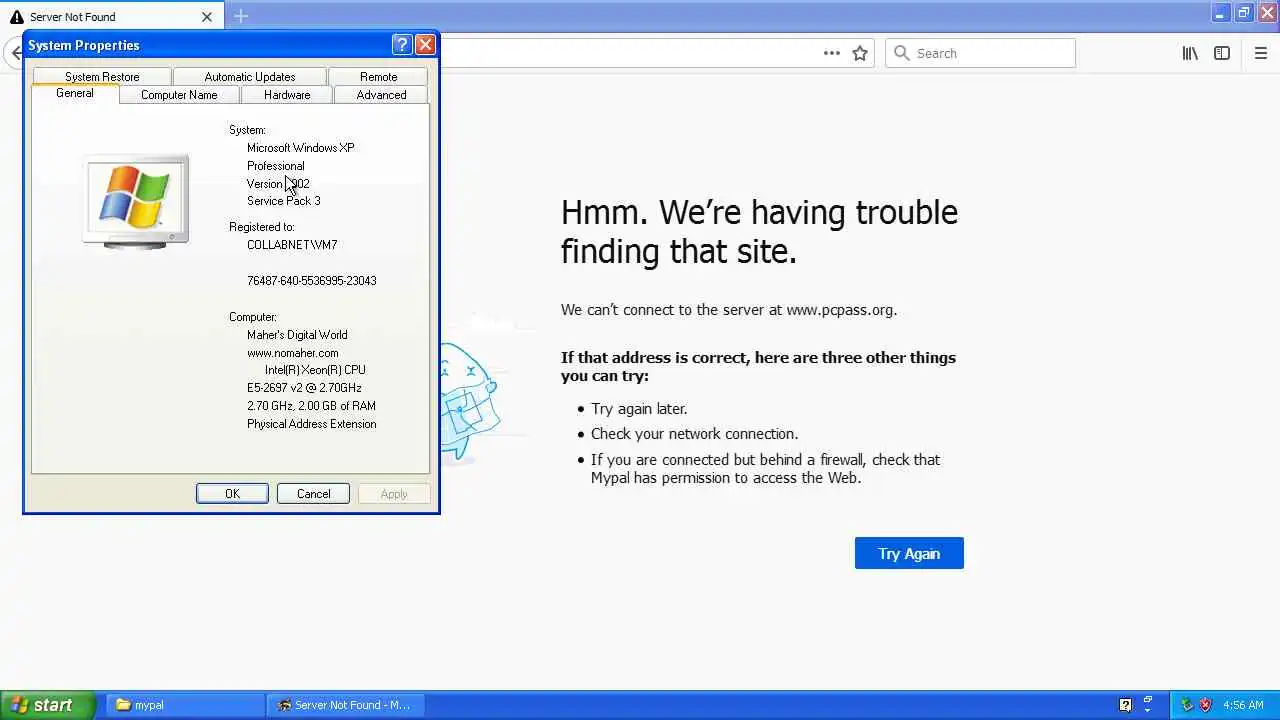1280x720 pixels.
Task: Open the hamburger application menu
Action: click(x=1261, y=53)
